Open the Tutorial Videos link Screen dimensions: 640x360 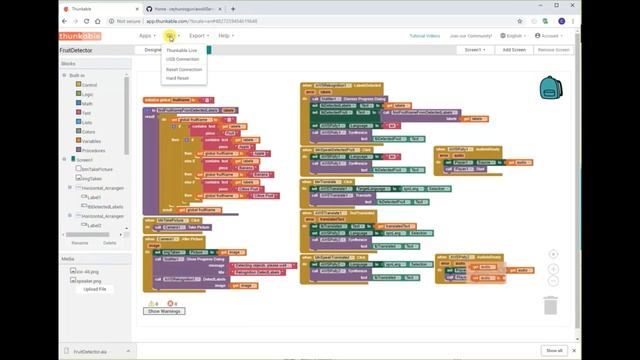pos(424,36)
